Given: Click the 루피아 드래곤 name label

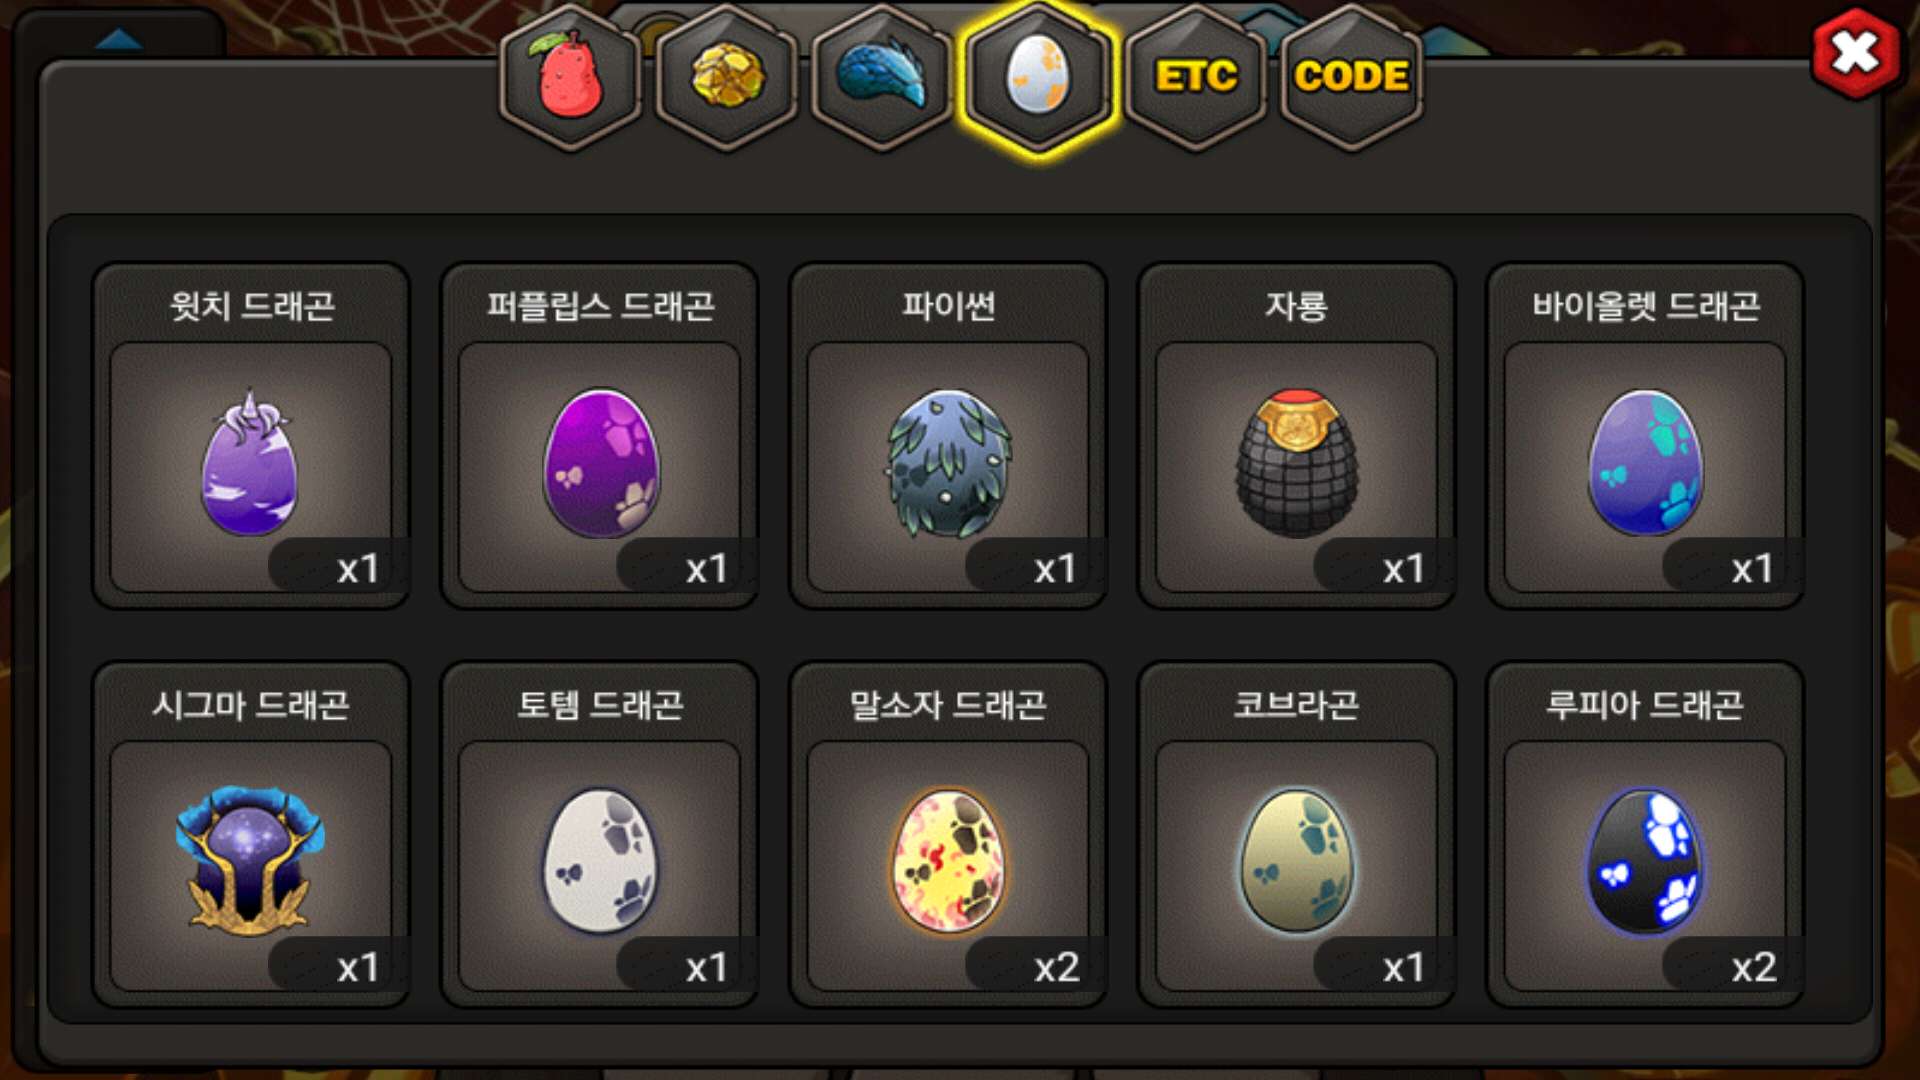Looking at the screenshot, I should [1645, 705].
